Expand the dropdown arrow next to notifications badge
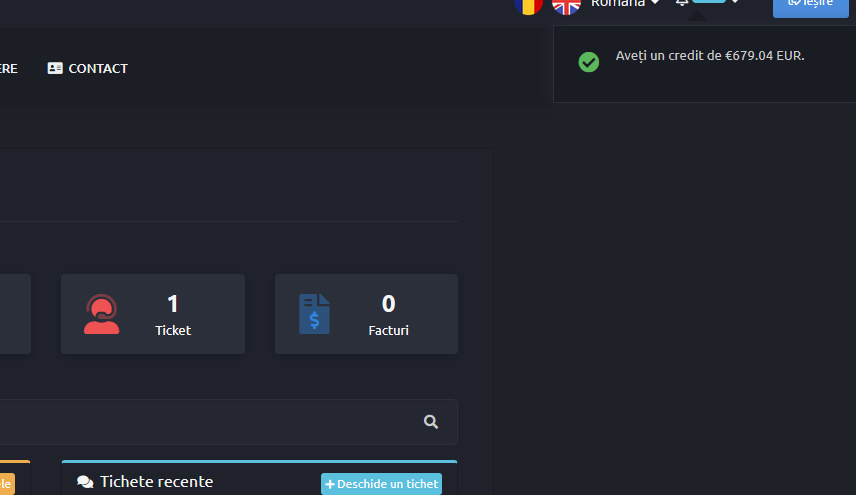The image size is (856, 495). pyautogui.click(x=735, y=2)
